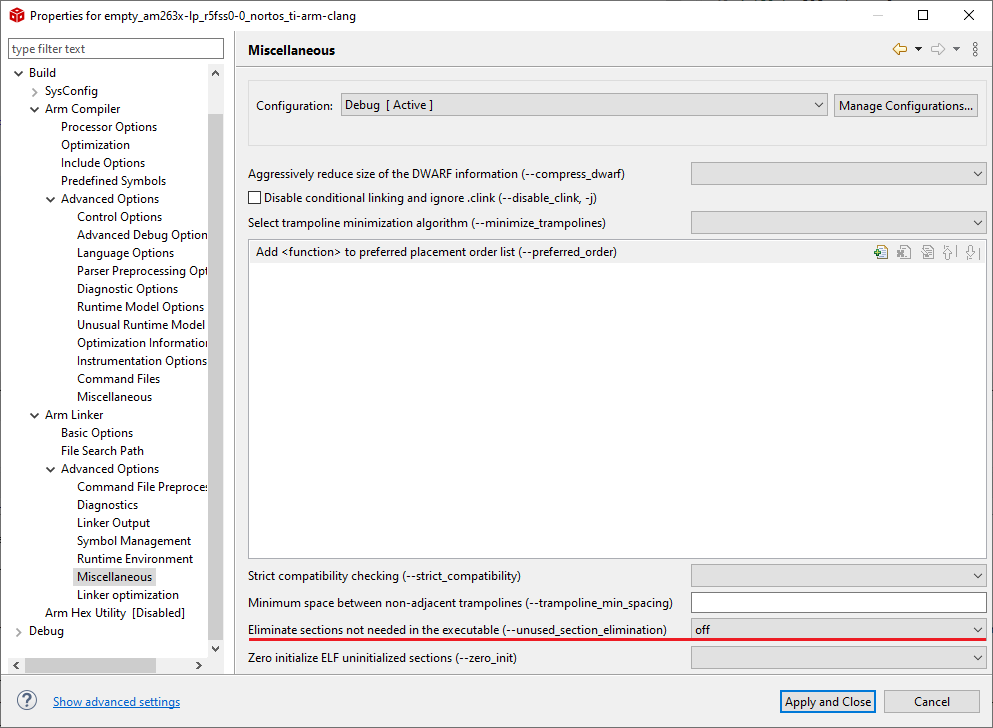Click the Add entry icon for preferred order list

[x=880, y=253]
